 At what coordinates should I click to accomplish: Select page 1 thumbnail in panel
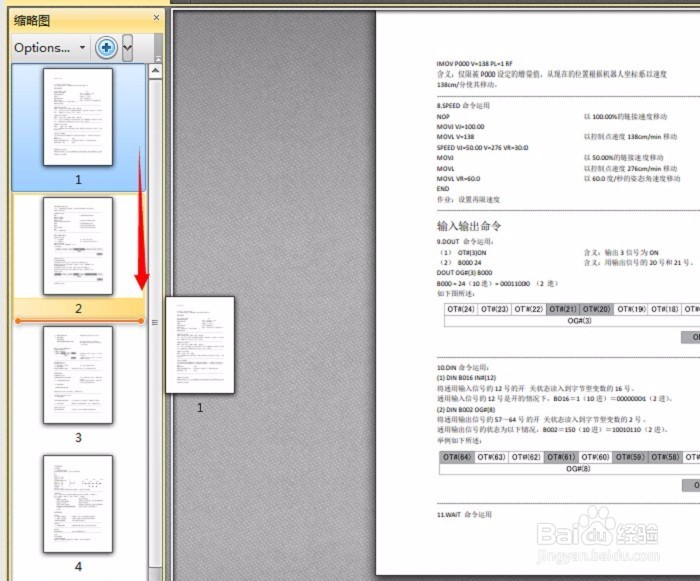78,117
